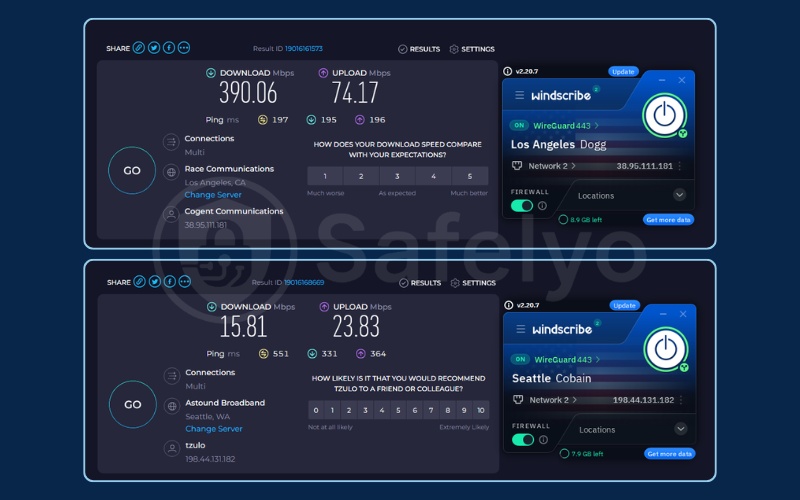Image resolution: width=800 pixels, height=500 pixels.
Task: Click version info icon beside v2.20.7, bottom window
Action: (x=509, y=305)
